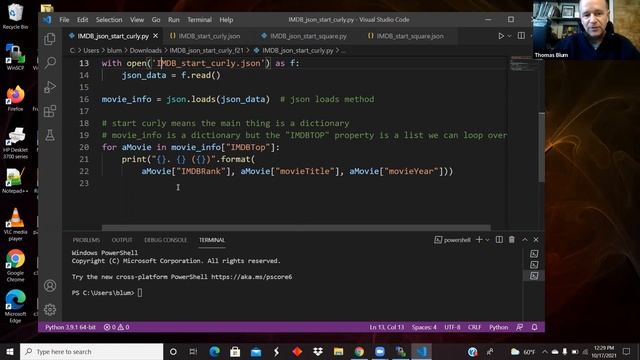The width and height of the screenshot is (640, 360).
Task: Open Microsoft Edge from the taskbar
Action: click(x=214, y=351)
